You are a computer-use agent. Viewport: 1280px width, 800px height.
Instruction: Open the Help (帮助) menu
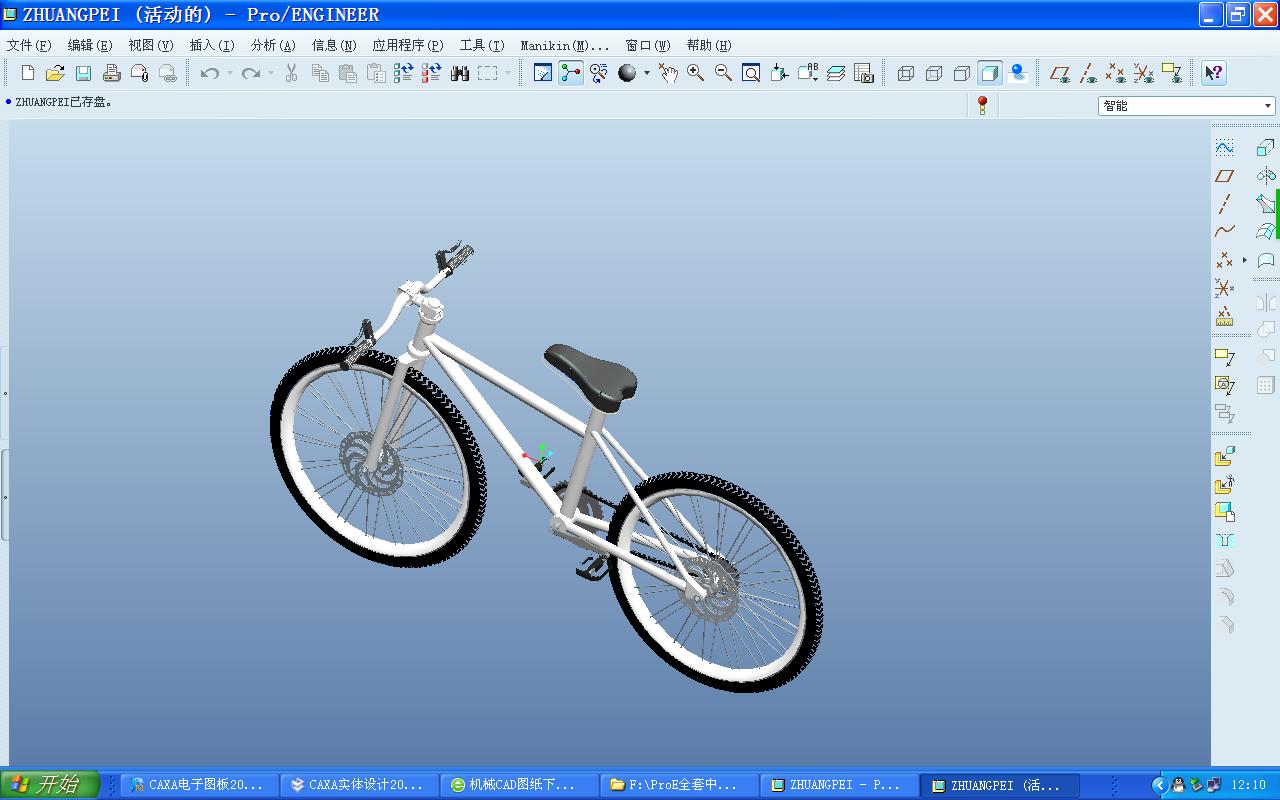coord(709,45)
